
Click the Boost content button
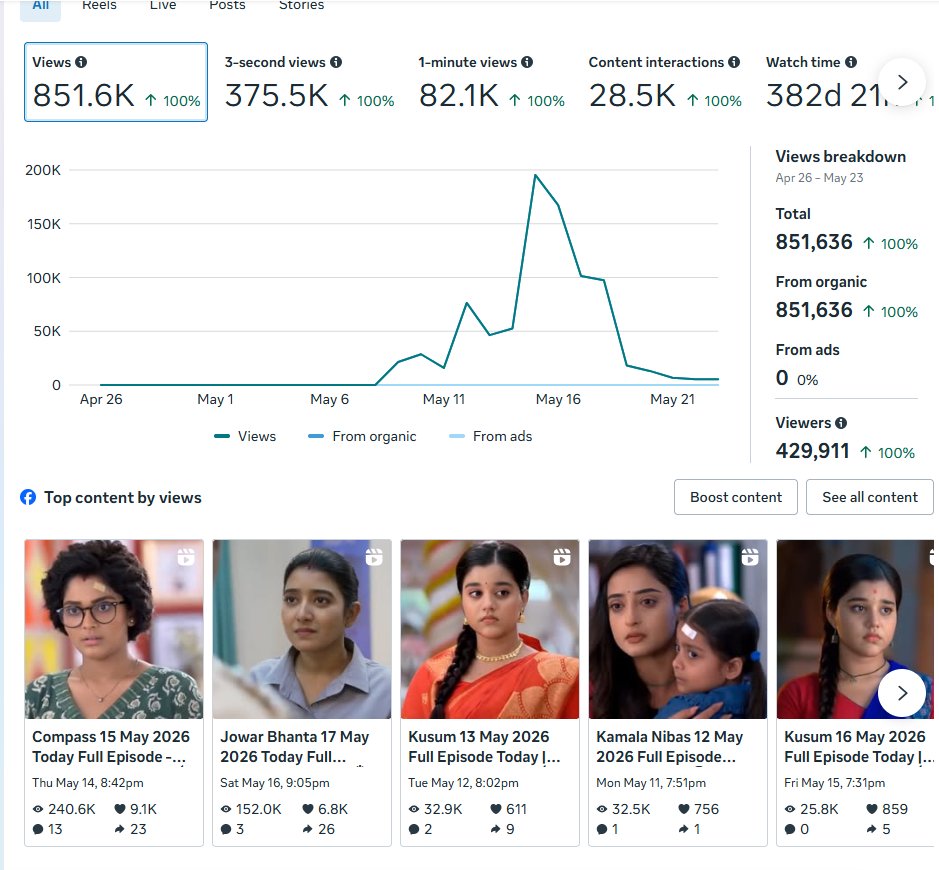point(736,497)
